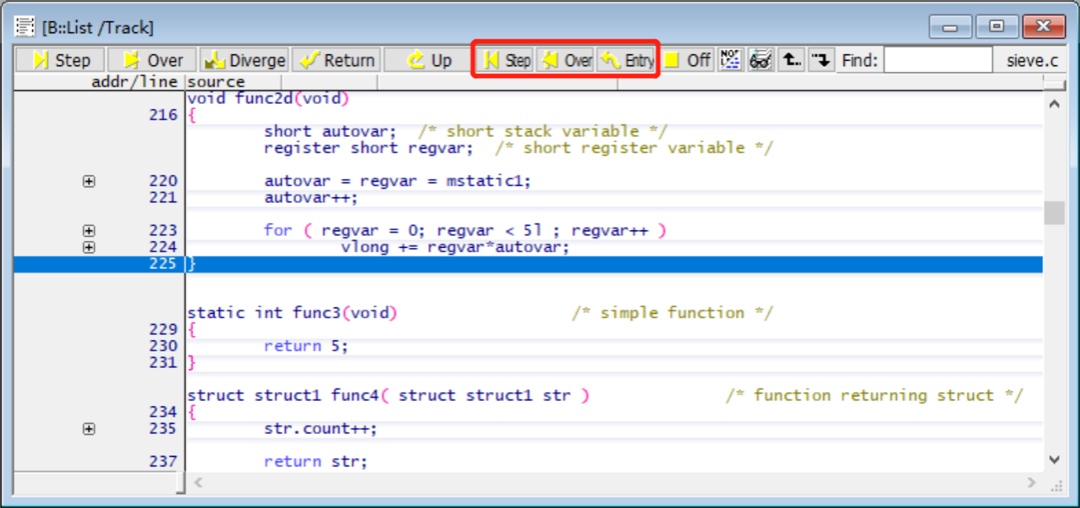Viewport: 1080px width, 508px height.
Task: Expand the plus box at line 220
Action: pos(89,181)
